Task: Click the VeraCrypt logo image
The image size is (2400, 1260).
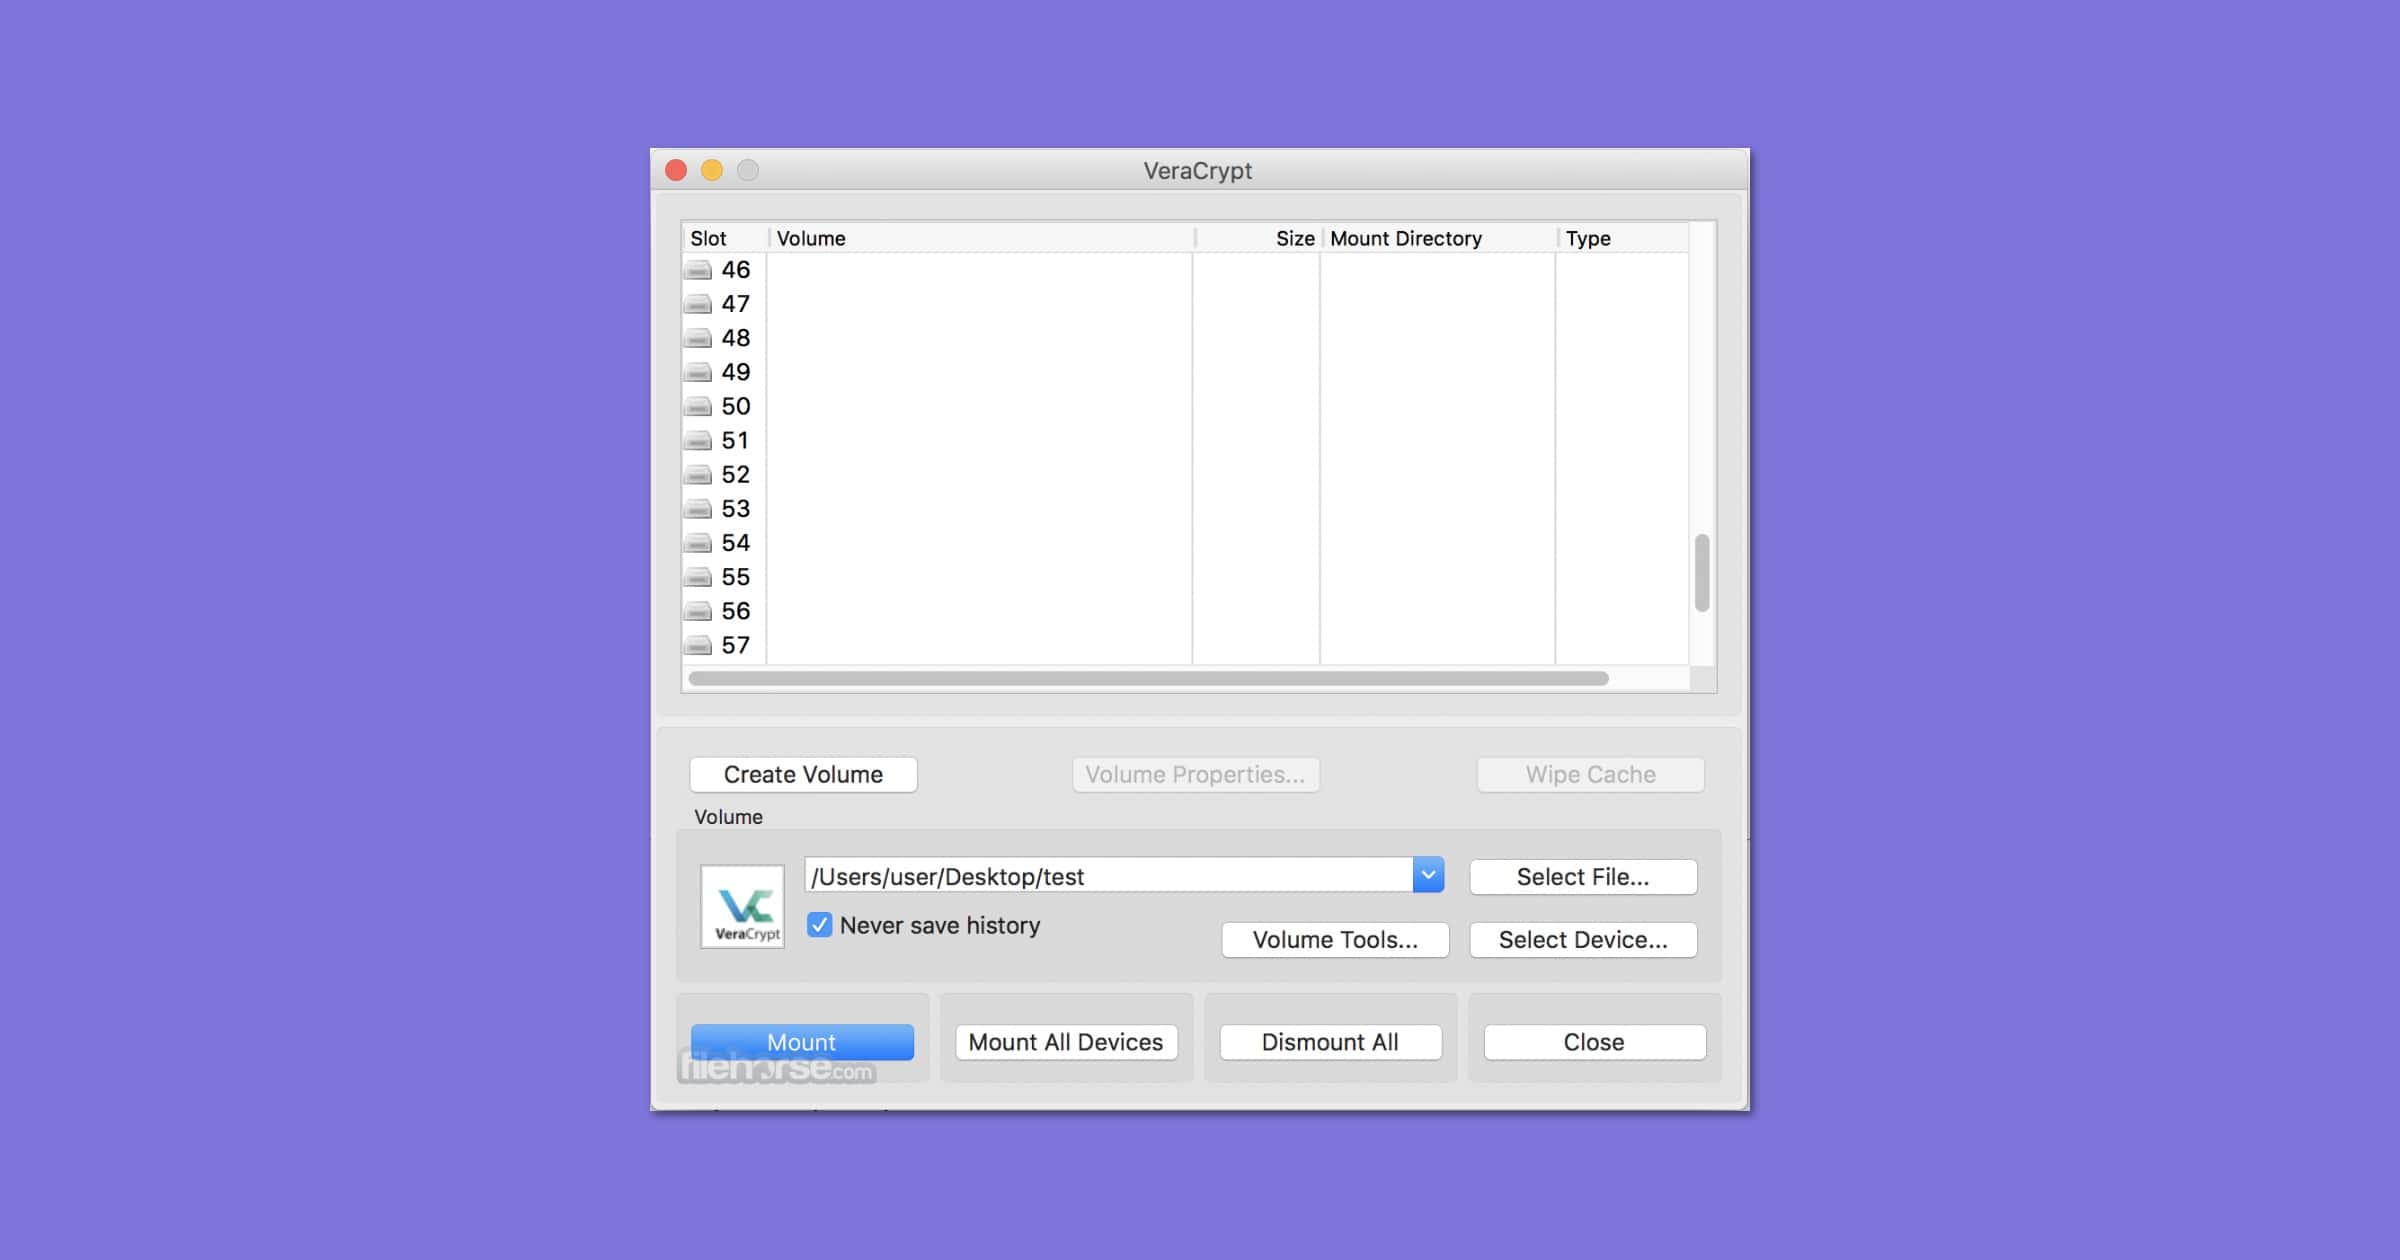Action: (742, 906)
